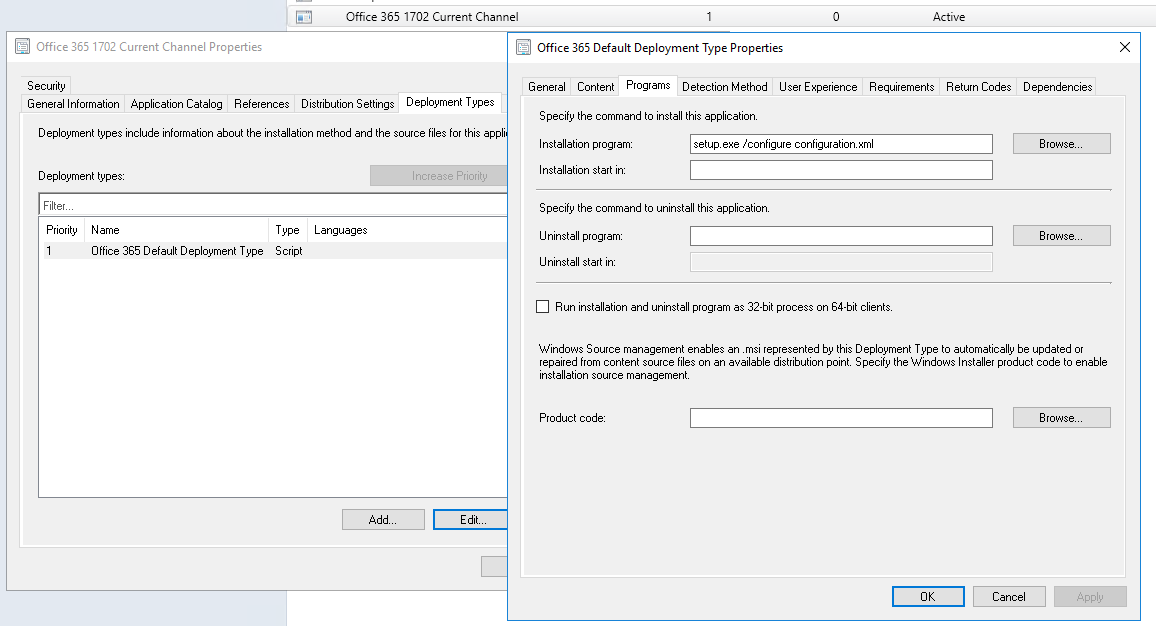Click the application icon beside Office 365 1702 Current Channel row
The height and width of the screenshot is (626, 1156).
pyautogui.click(x=304, y=17)
